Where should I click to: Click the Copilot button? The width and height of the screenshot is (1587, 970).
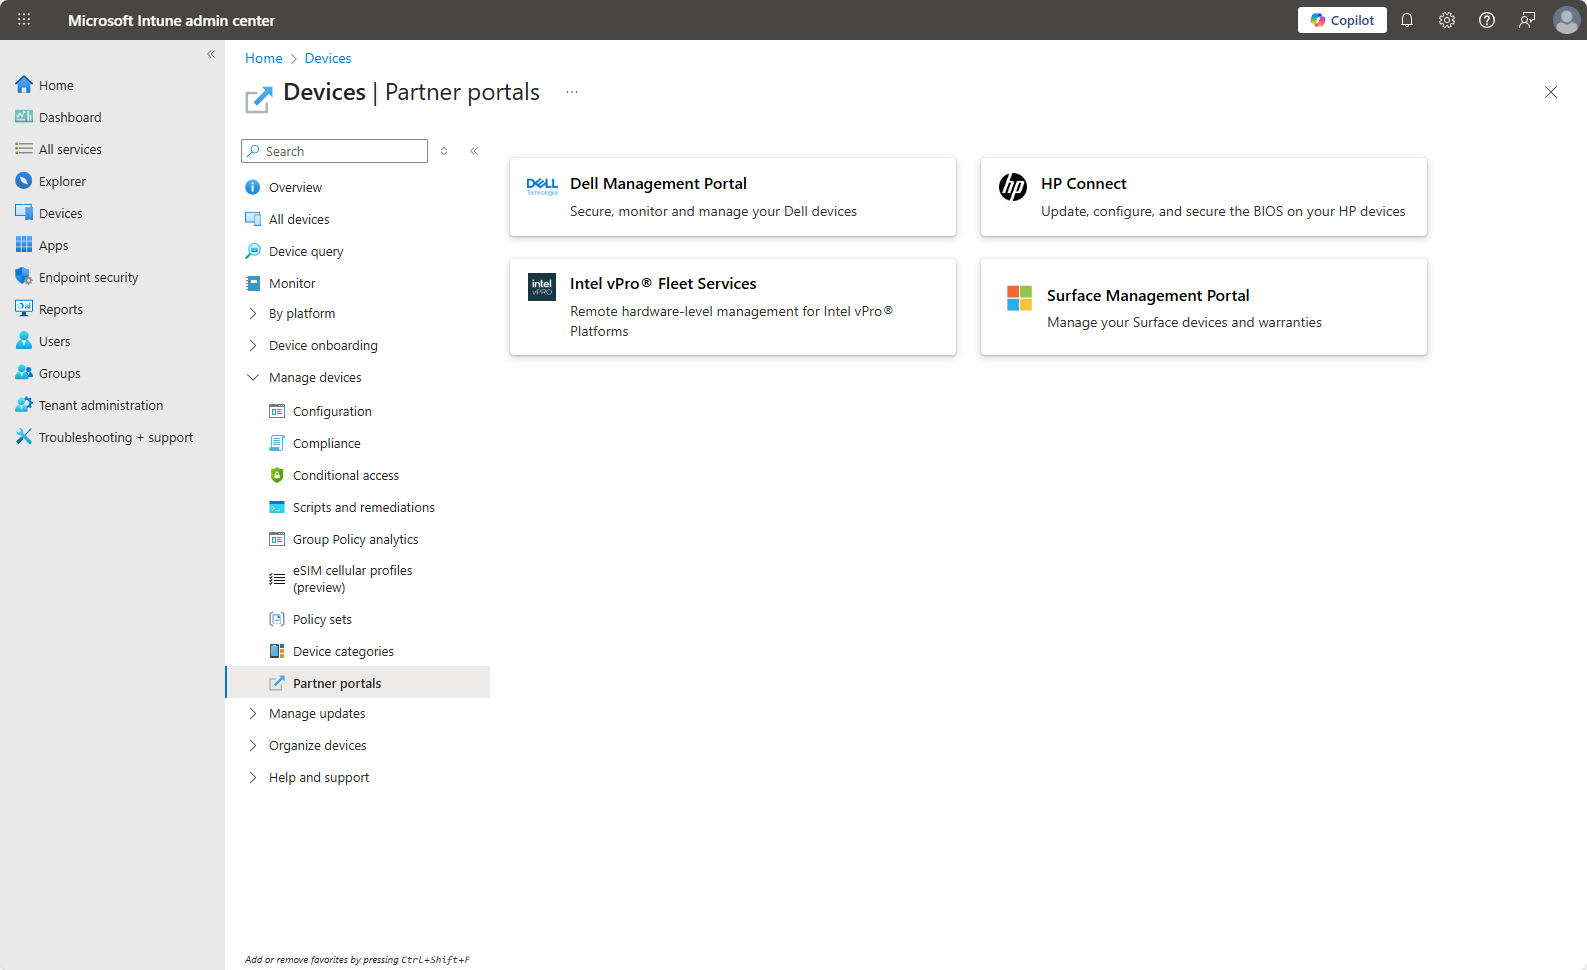click(1342, 20)
